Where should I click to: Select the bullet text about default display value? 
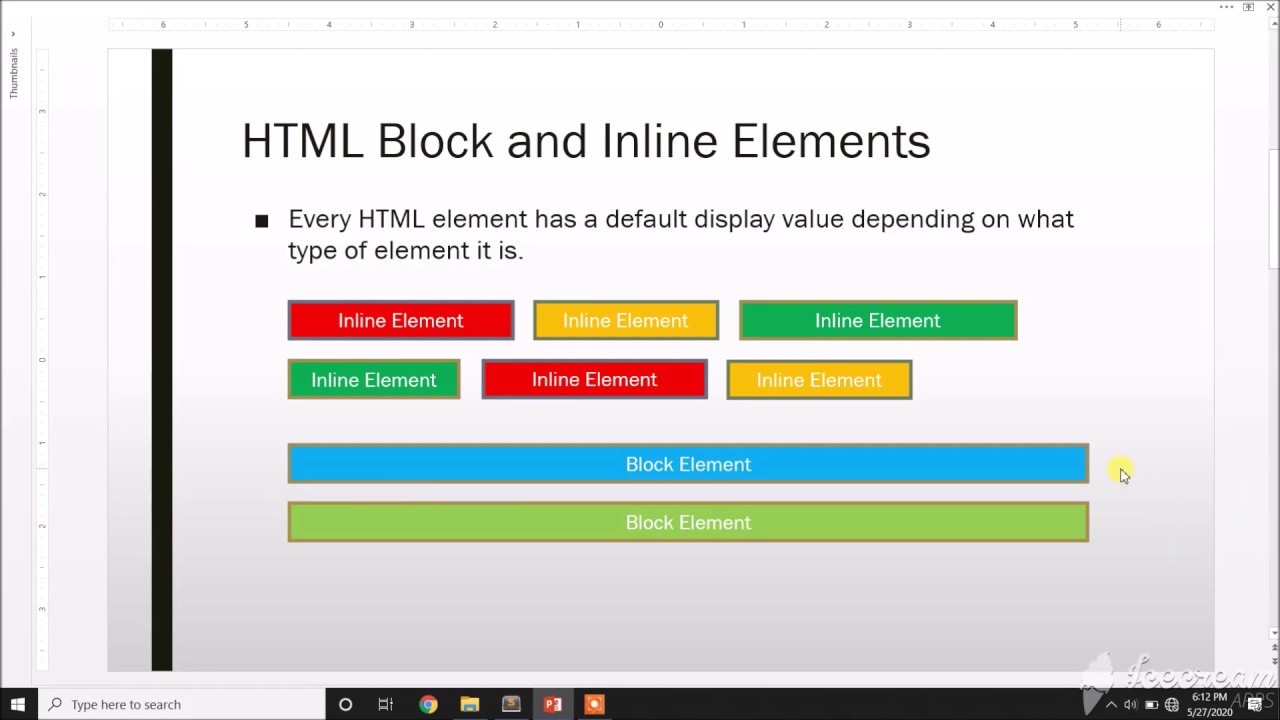[681, 234]
